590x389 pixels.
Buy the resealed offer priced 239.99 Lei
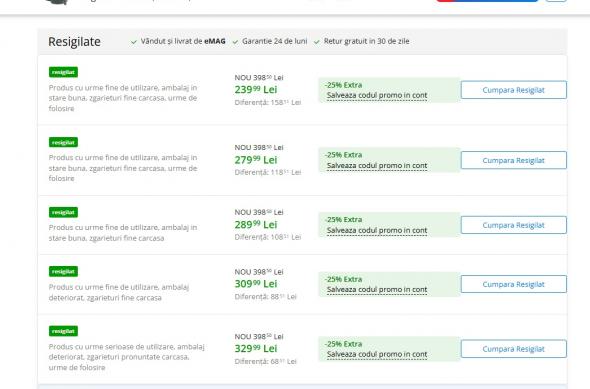[514, 90]
